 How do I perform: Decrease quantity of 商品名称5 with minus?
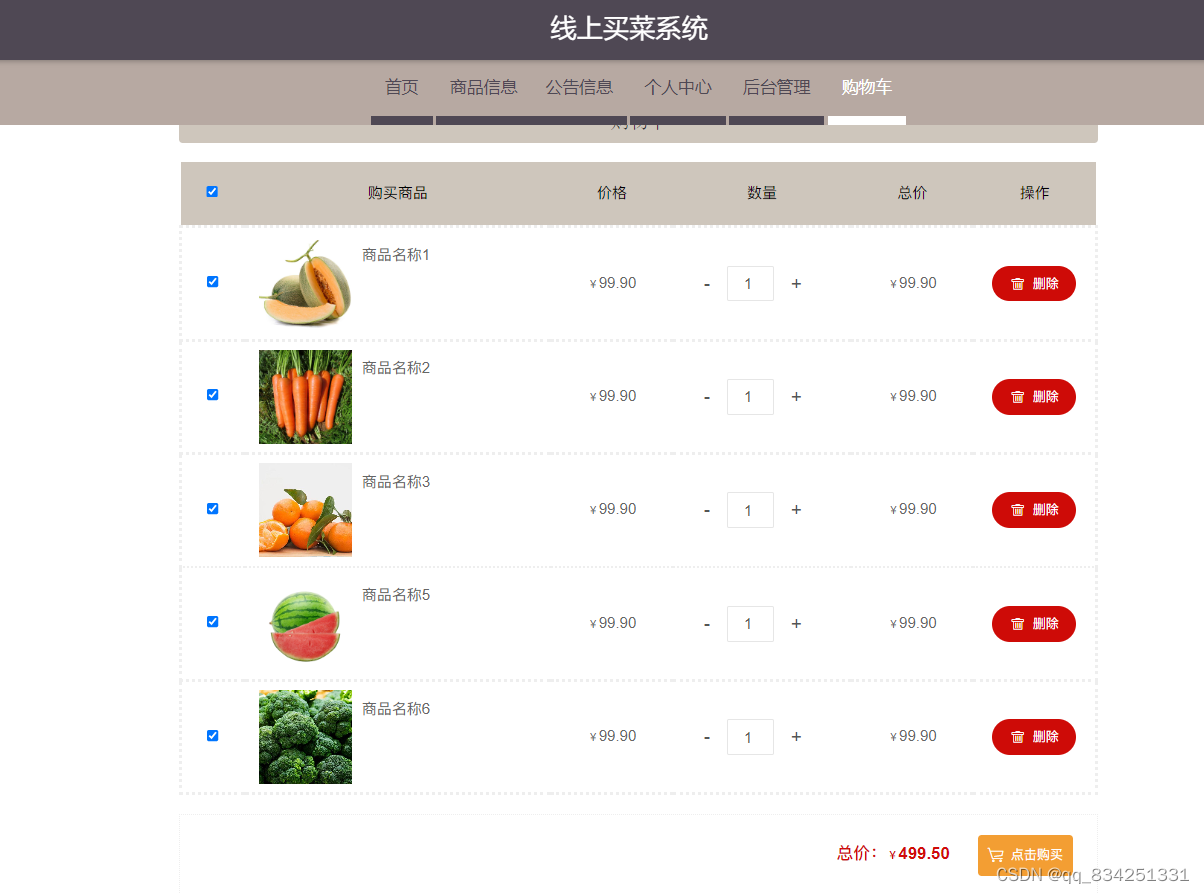coord(707,624)
